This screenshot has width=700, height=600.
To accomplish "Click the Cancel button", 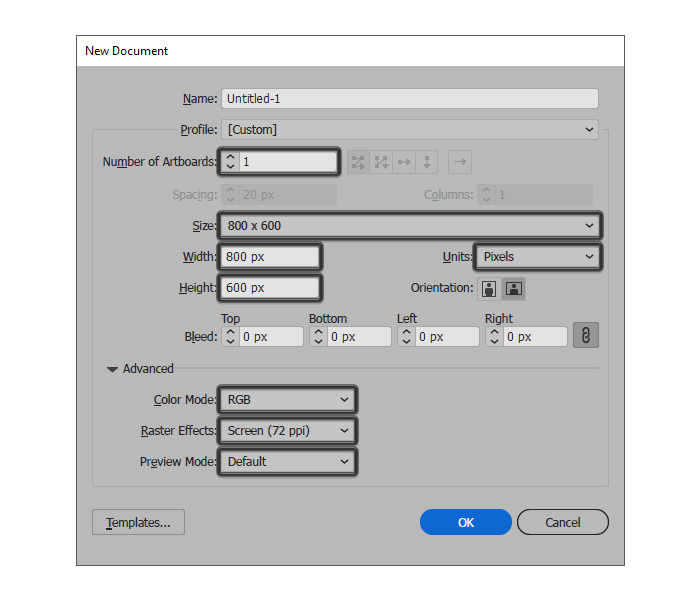I will point(562,522).
